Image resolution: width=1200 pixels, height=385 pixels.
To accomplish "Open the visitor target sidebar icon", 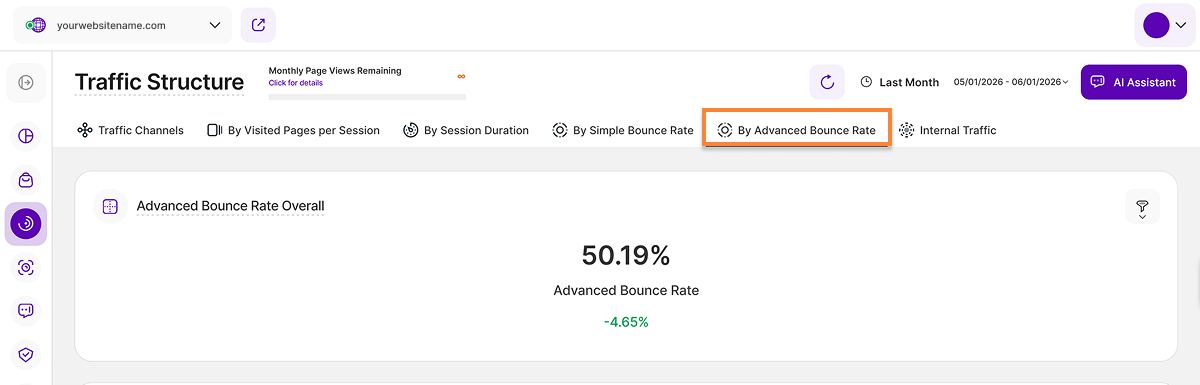I will [26, 267].
